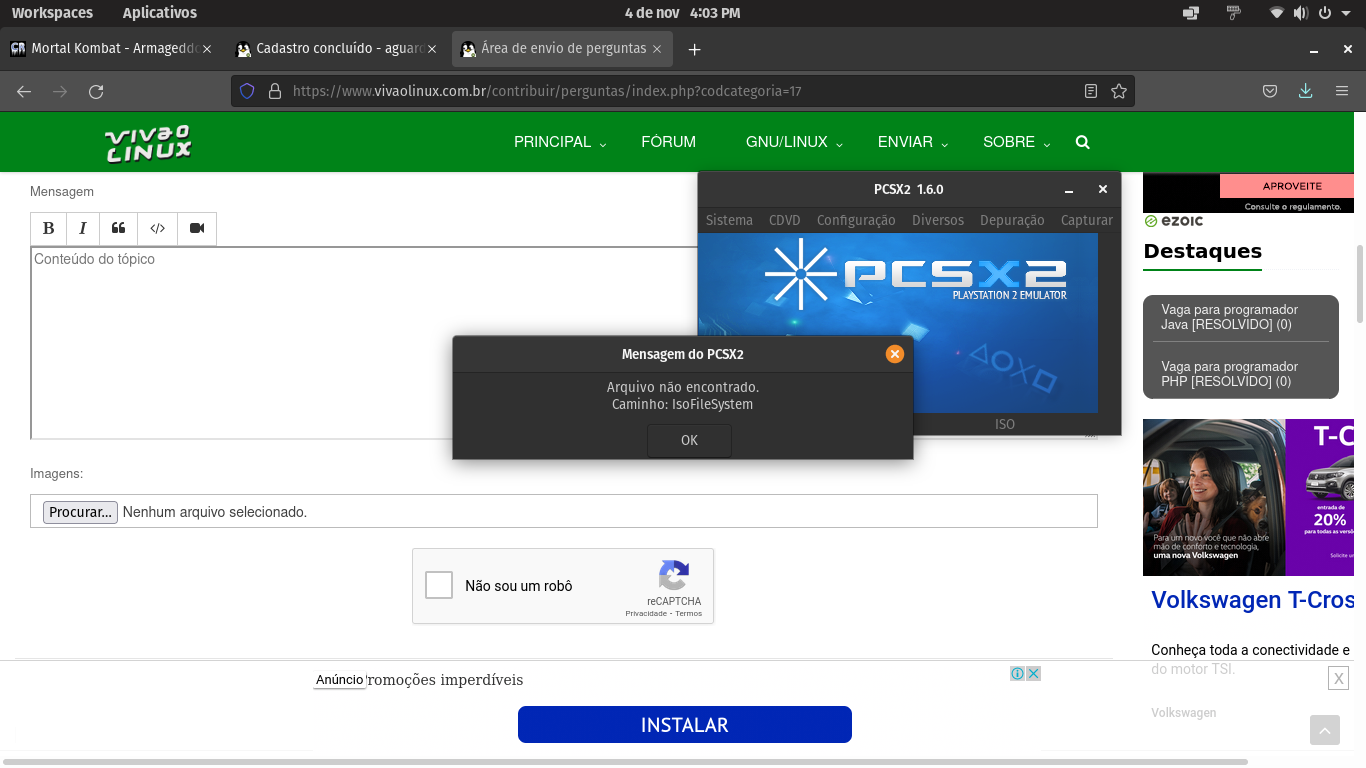Open the PCSX2 Capturar menu
The height and width of the screenshot is (768, 1366).
1087,220
